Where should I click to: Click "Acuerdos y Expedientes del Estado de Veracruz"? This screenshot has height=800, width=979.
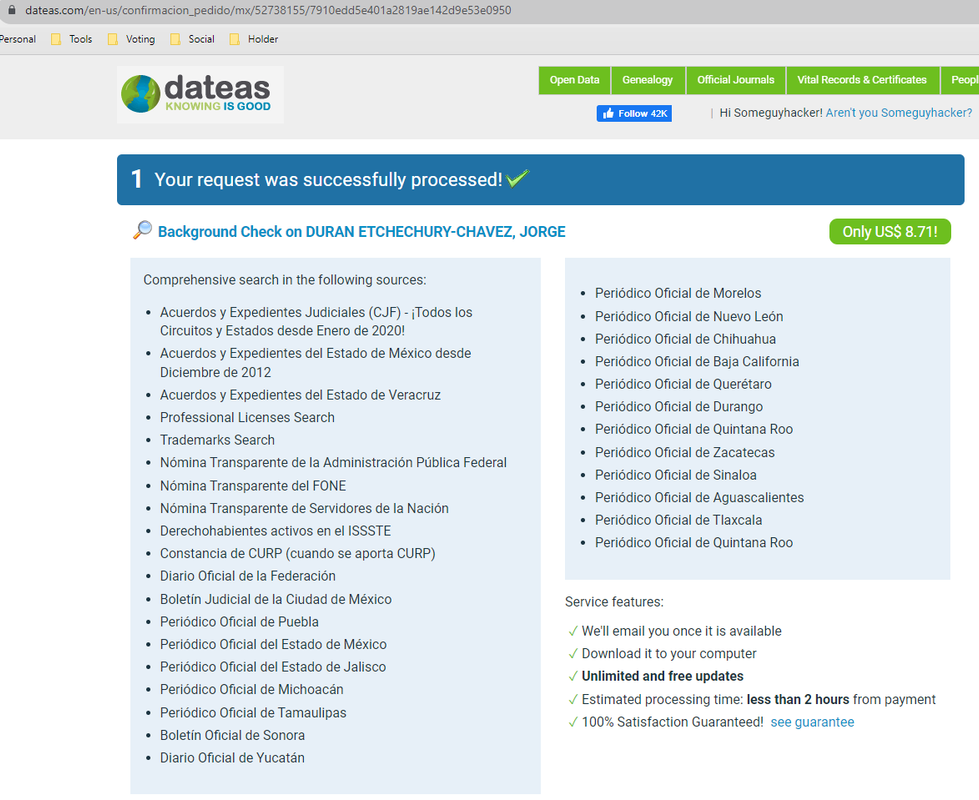[x=300, y=395]
